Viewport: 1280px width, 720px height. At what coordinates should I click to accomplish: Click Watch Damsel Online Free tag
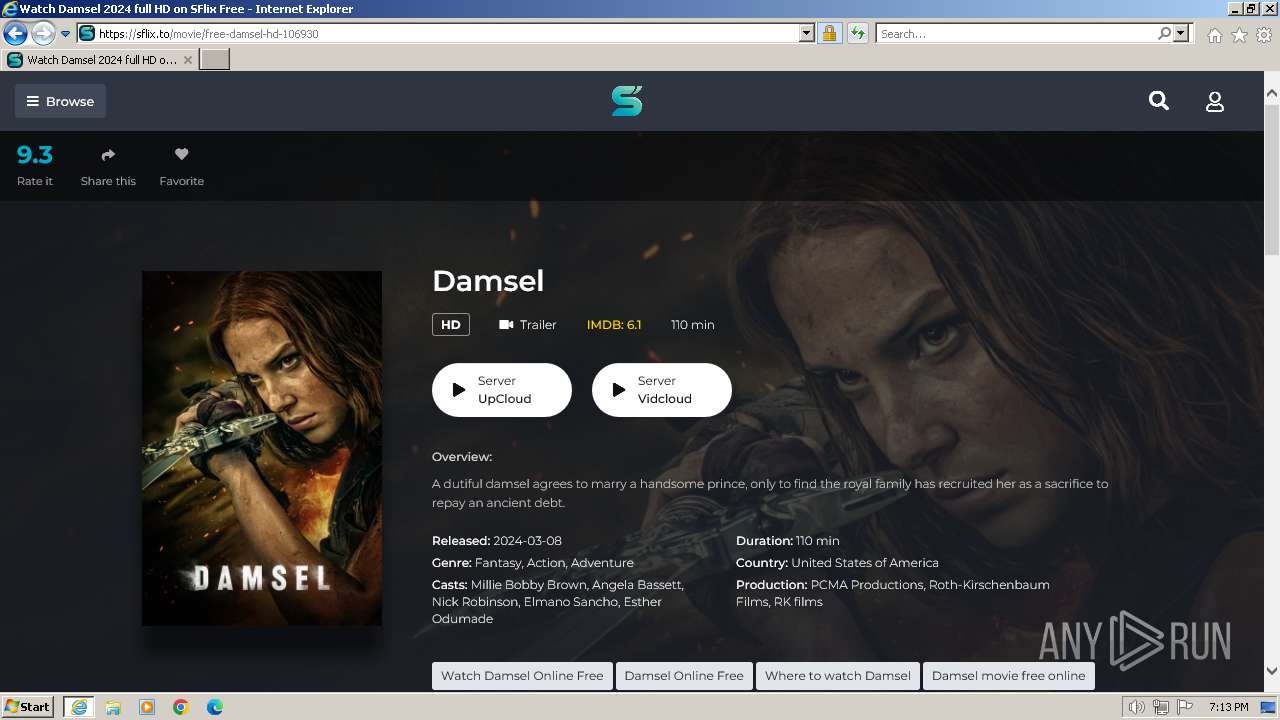pyautogui.click(x=522, y=675)
